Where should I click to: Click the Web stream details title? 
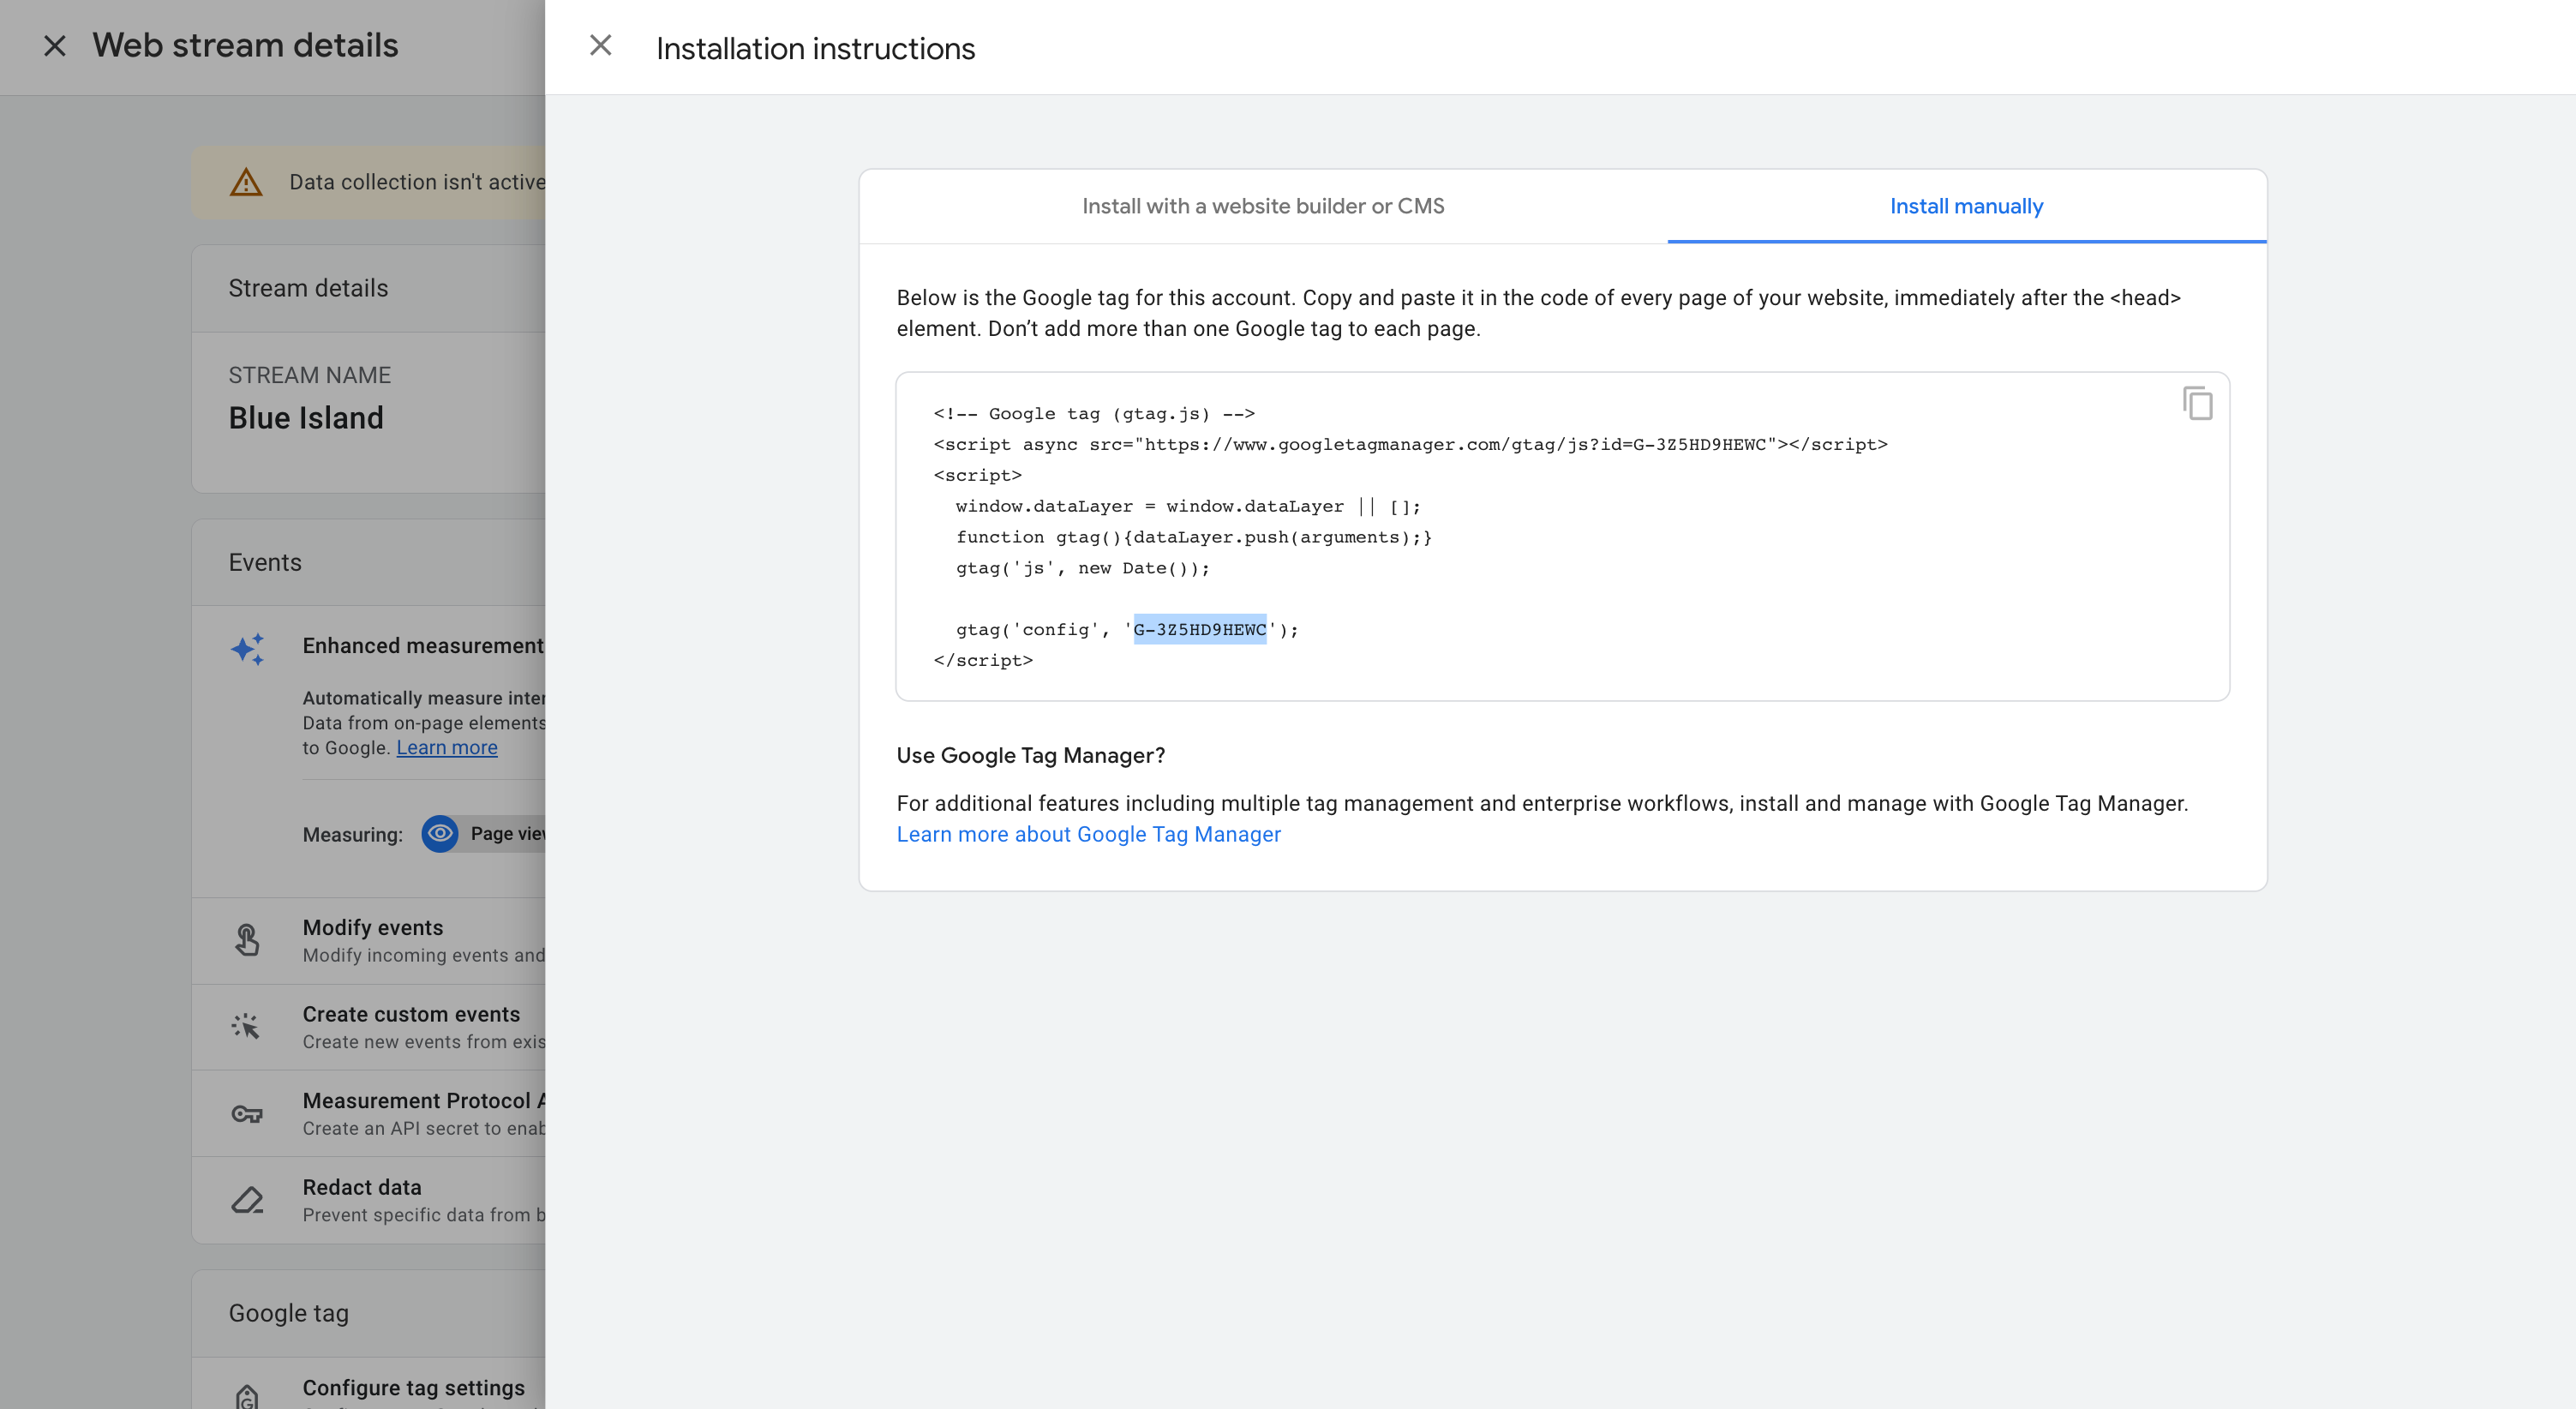tap(245, 45)
